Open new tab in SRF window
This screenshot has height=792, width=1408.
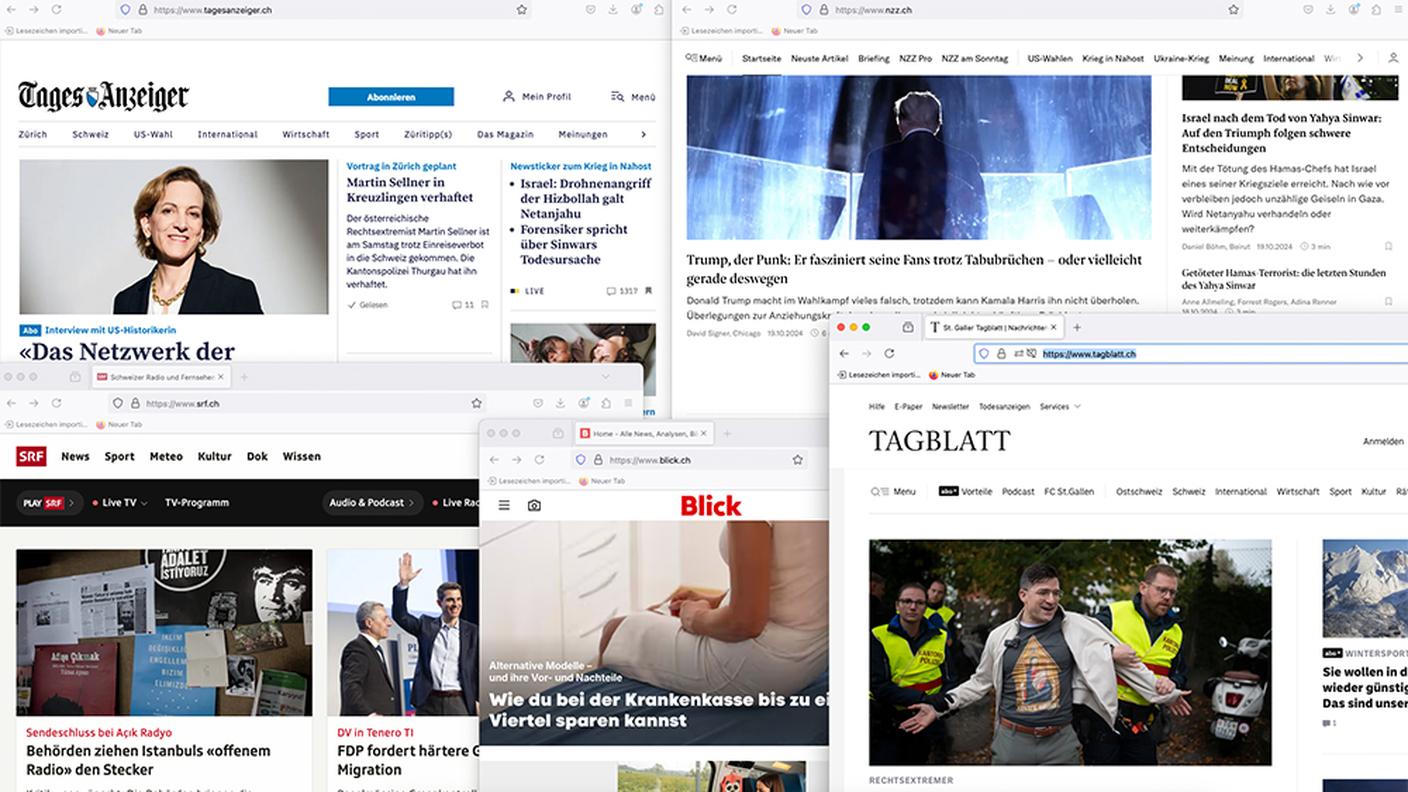coord(244,377)
